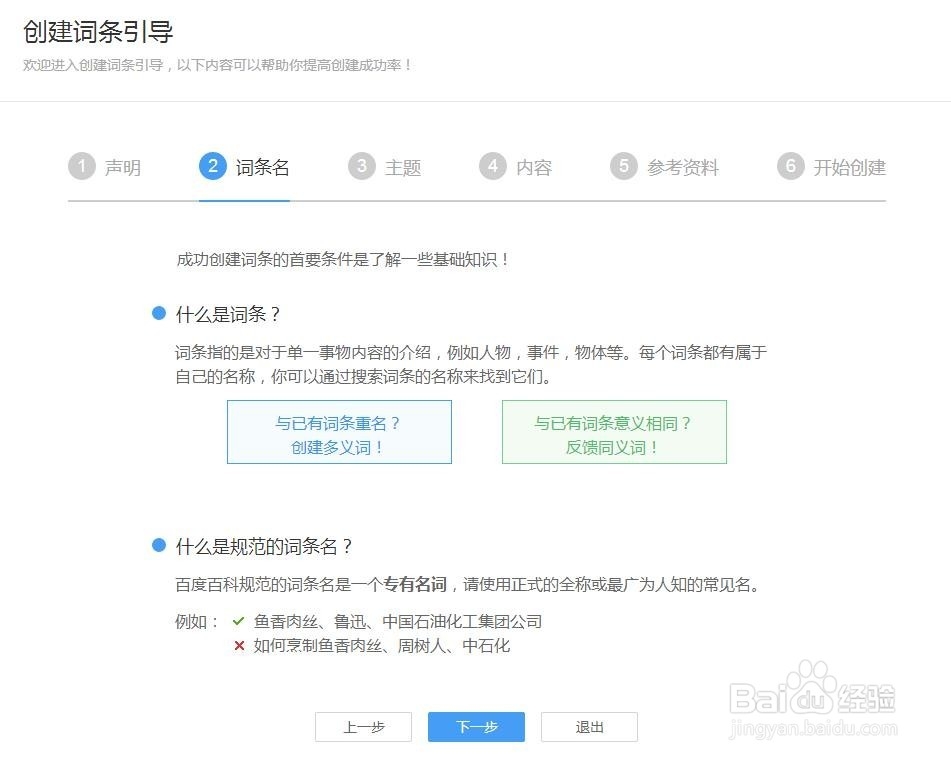Click the blue dot beside 什么是规范的词条名
Screen dimensions: 951x761
click(x=159, y=546)
